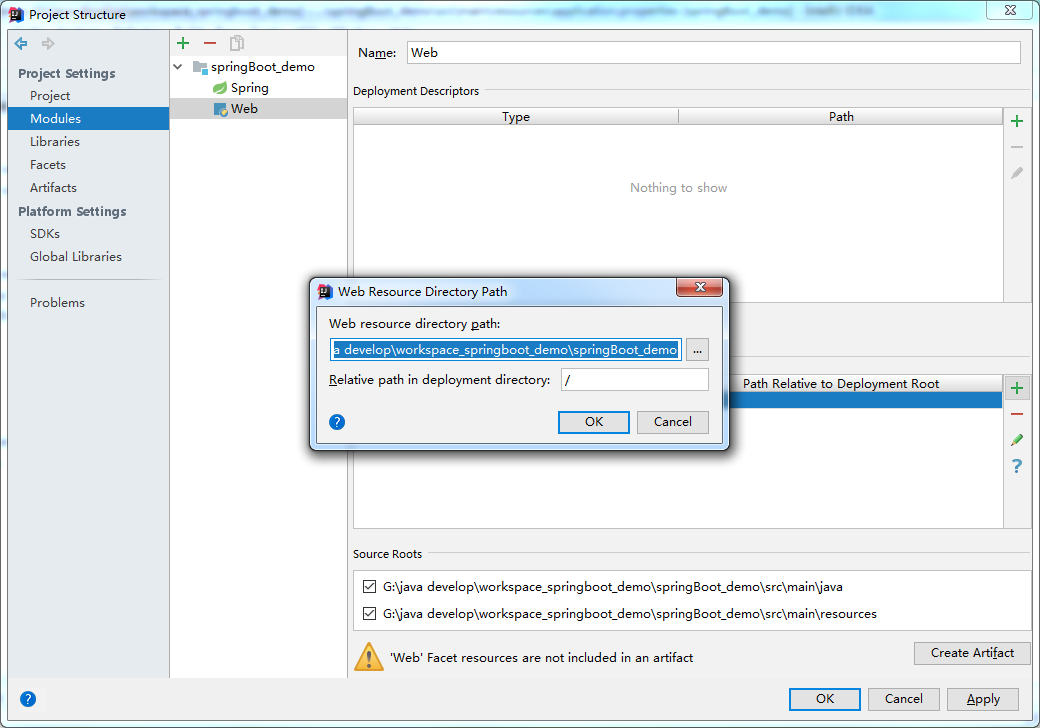The image size is (1040, 728).
Task: Select springBoot_demo module in tree
Action: coord(263,66)
